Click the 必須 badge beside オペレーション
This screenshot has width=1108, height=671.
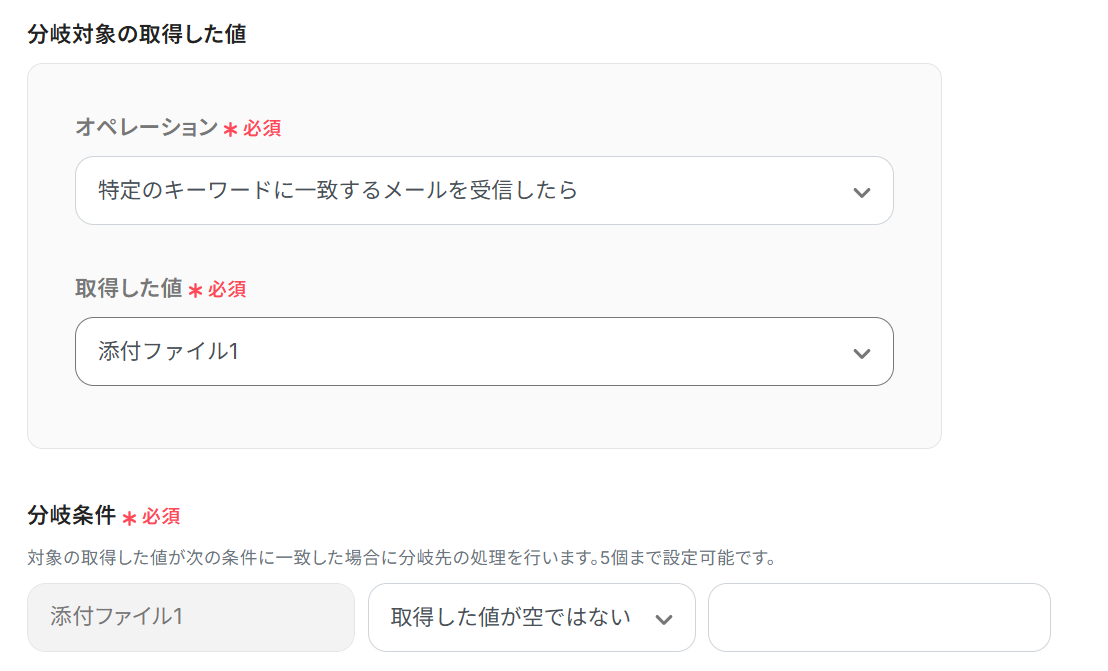pyautogui.click(x=261, y=129)
